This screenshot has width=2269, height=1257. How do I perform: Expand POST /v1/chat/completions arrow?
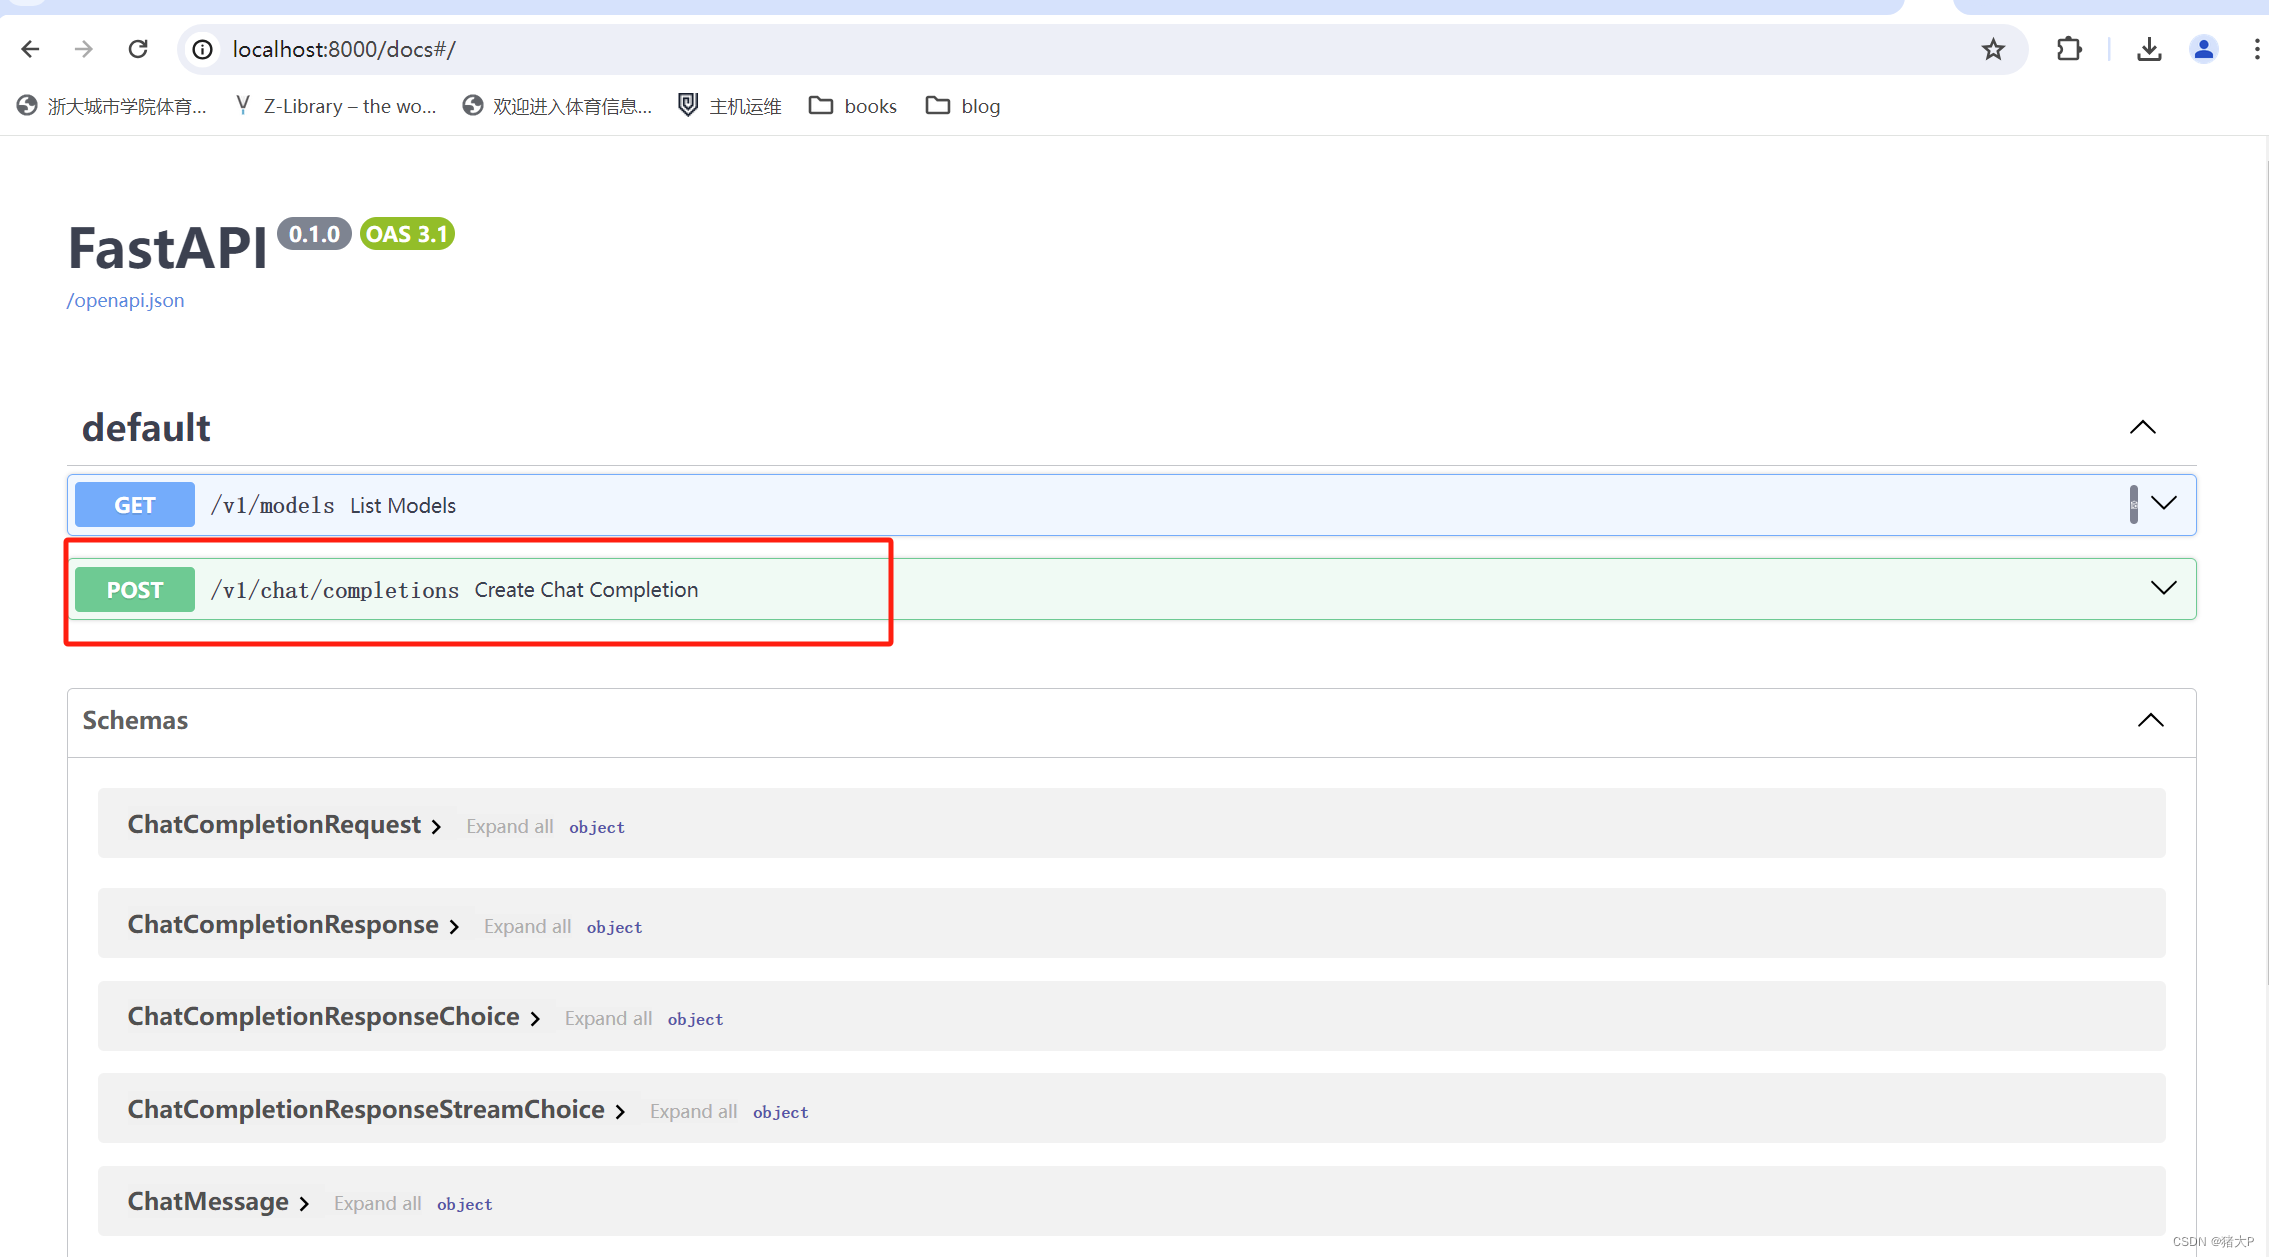pos(2163,588)
